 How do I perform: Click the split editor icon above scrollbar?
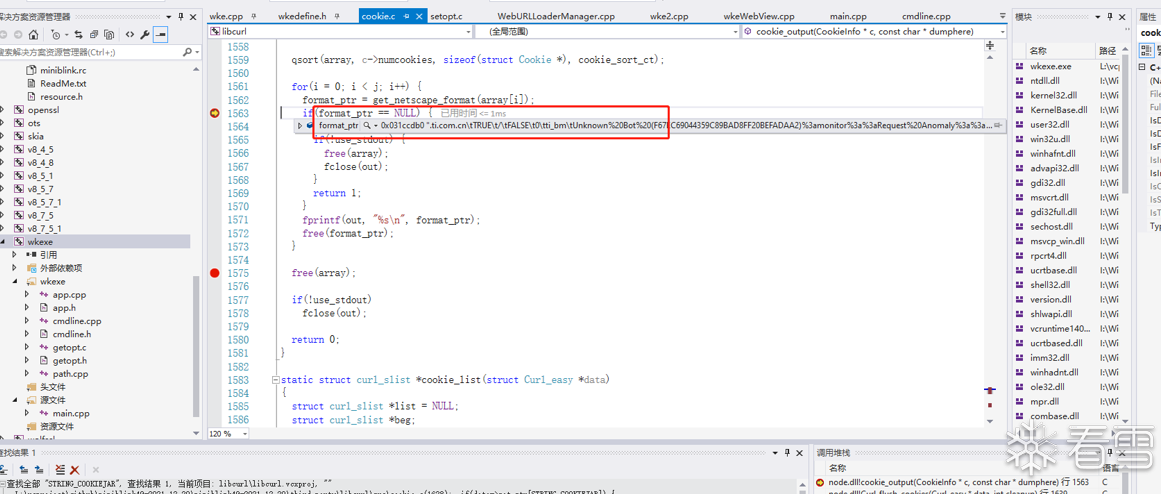[x=990, y=46]
